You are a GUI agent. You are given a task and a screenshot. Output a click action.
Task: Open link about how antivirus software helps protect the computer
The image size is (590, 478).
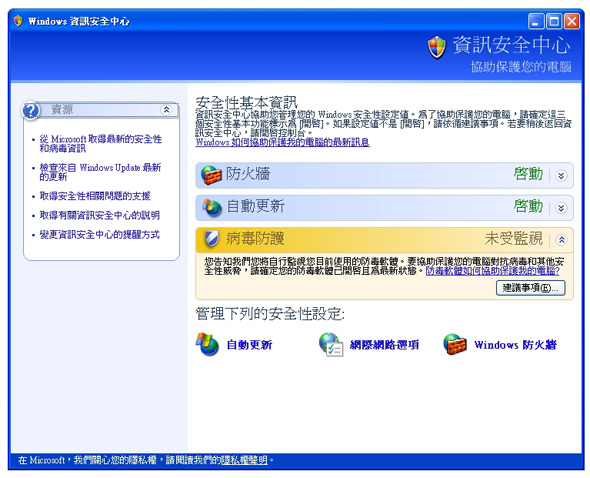coord(493,271)
